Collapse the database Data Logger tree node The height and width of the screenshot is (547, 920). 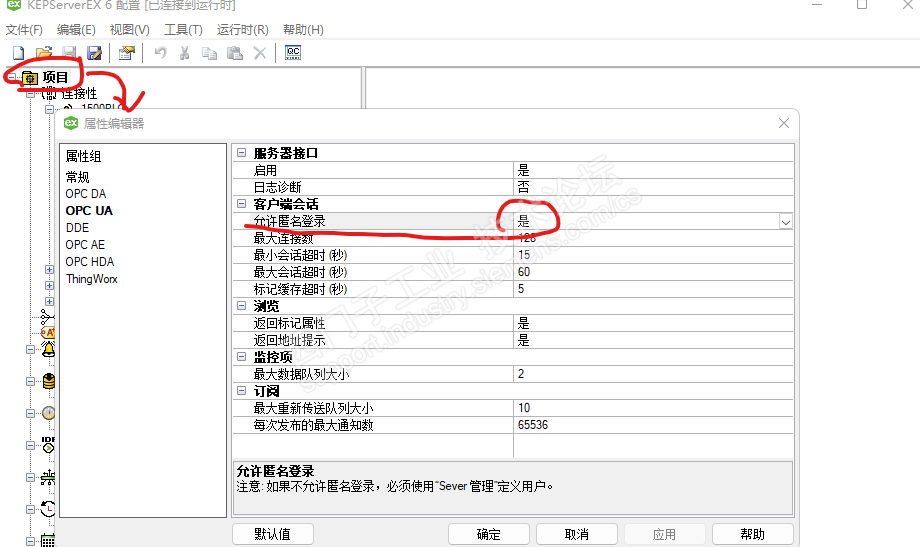point(31,381)
